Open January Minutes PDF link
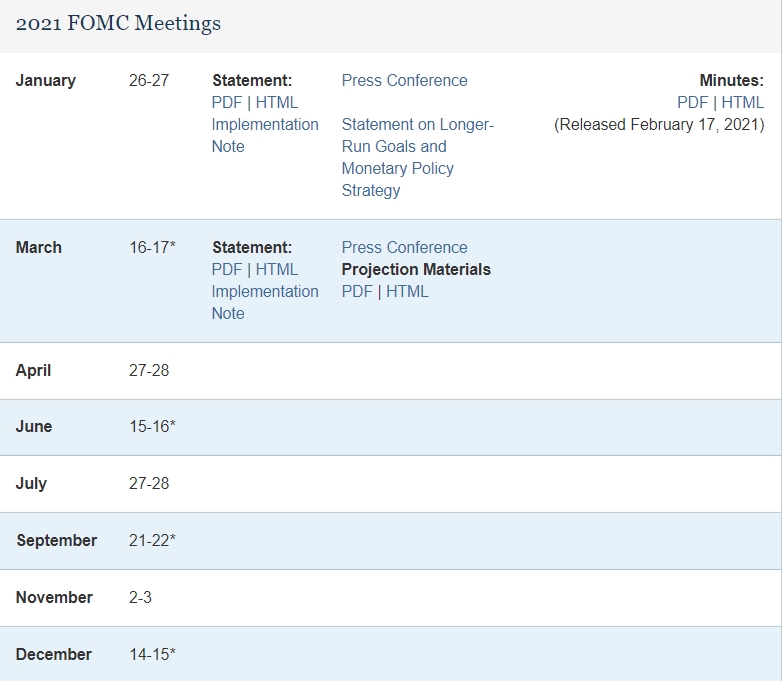The height and width of the screenshot is (681, 782). point(692,102)
